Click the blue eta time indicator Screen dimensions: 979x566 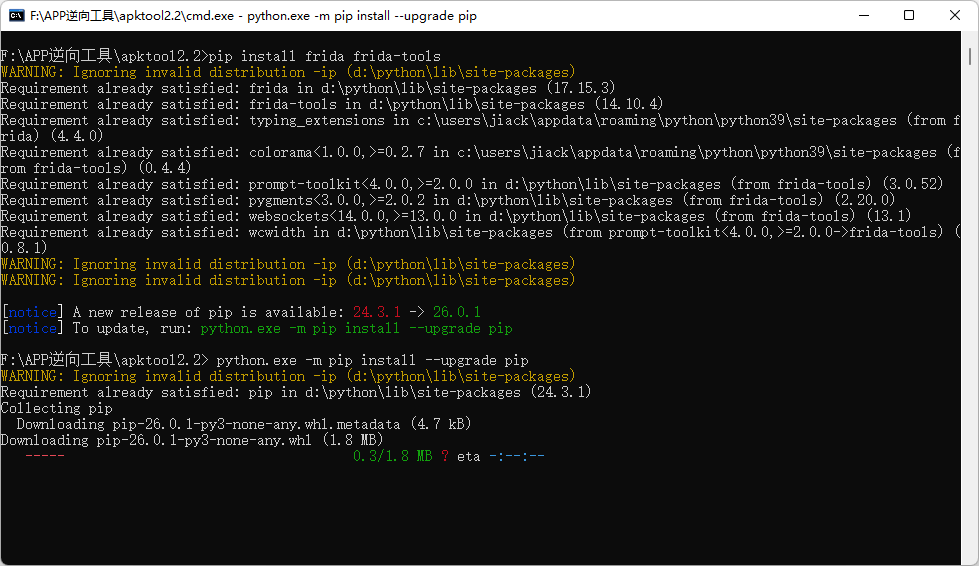[x=516, y=456]
